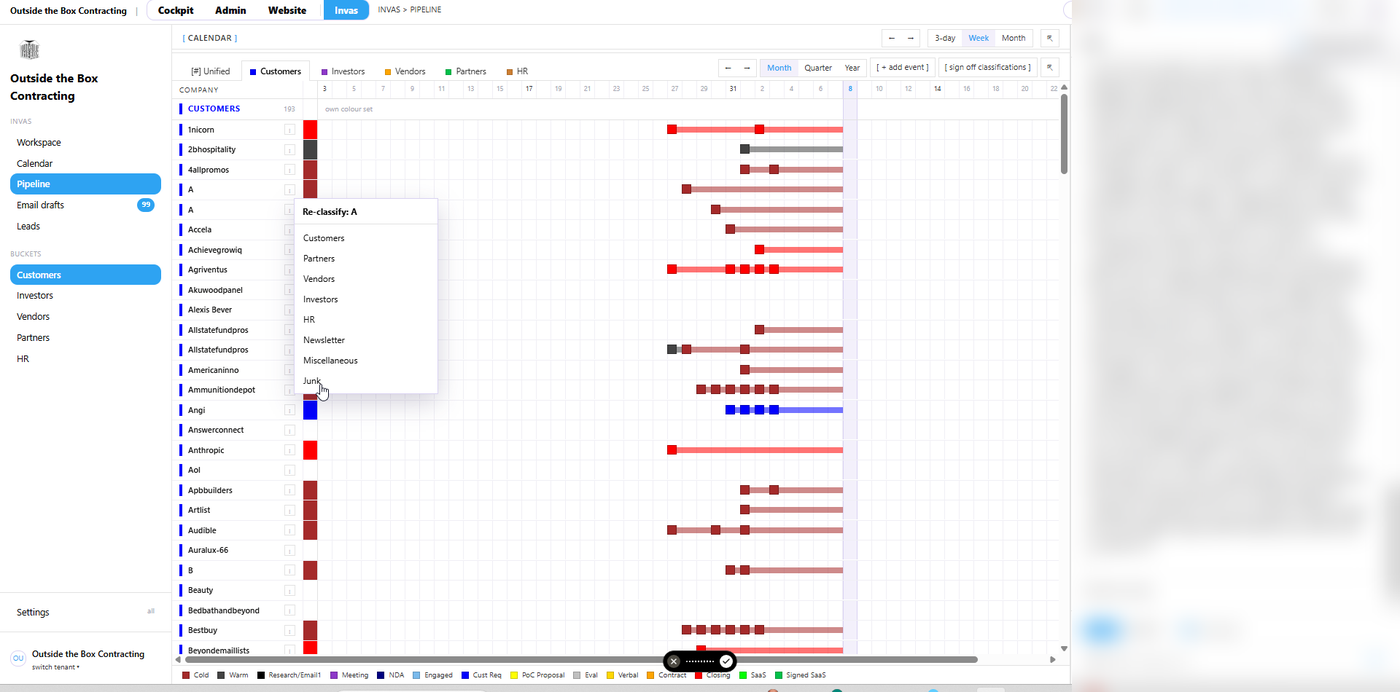Open the row menu icon for 2bhospitality
This screenshot has width=1400, height=692.
(289, 150)
